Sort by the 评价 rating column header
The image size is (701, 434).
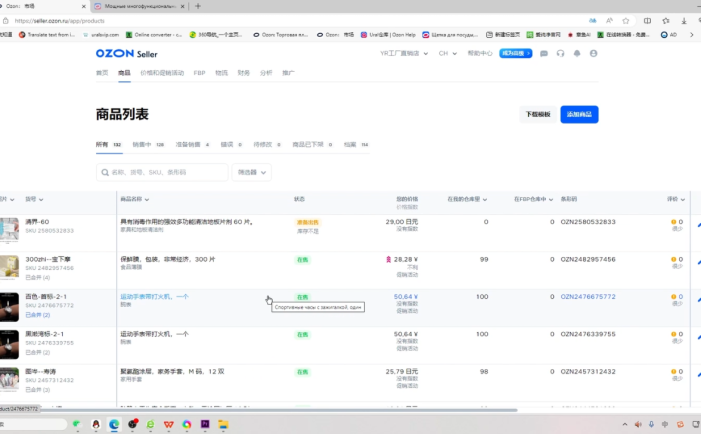point(676,199)
